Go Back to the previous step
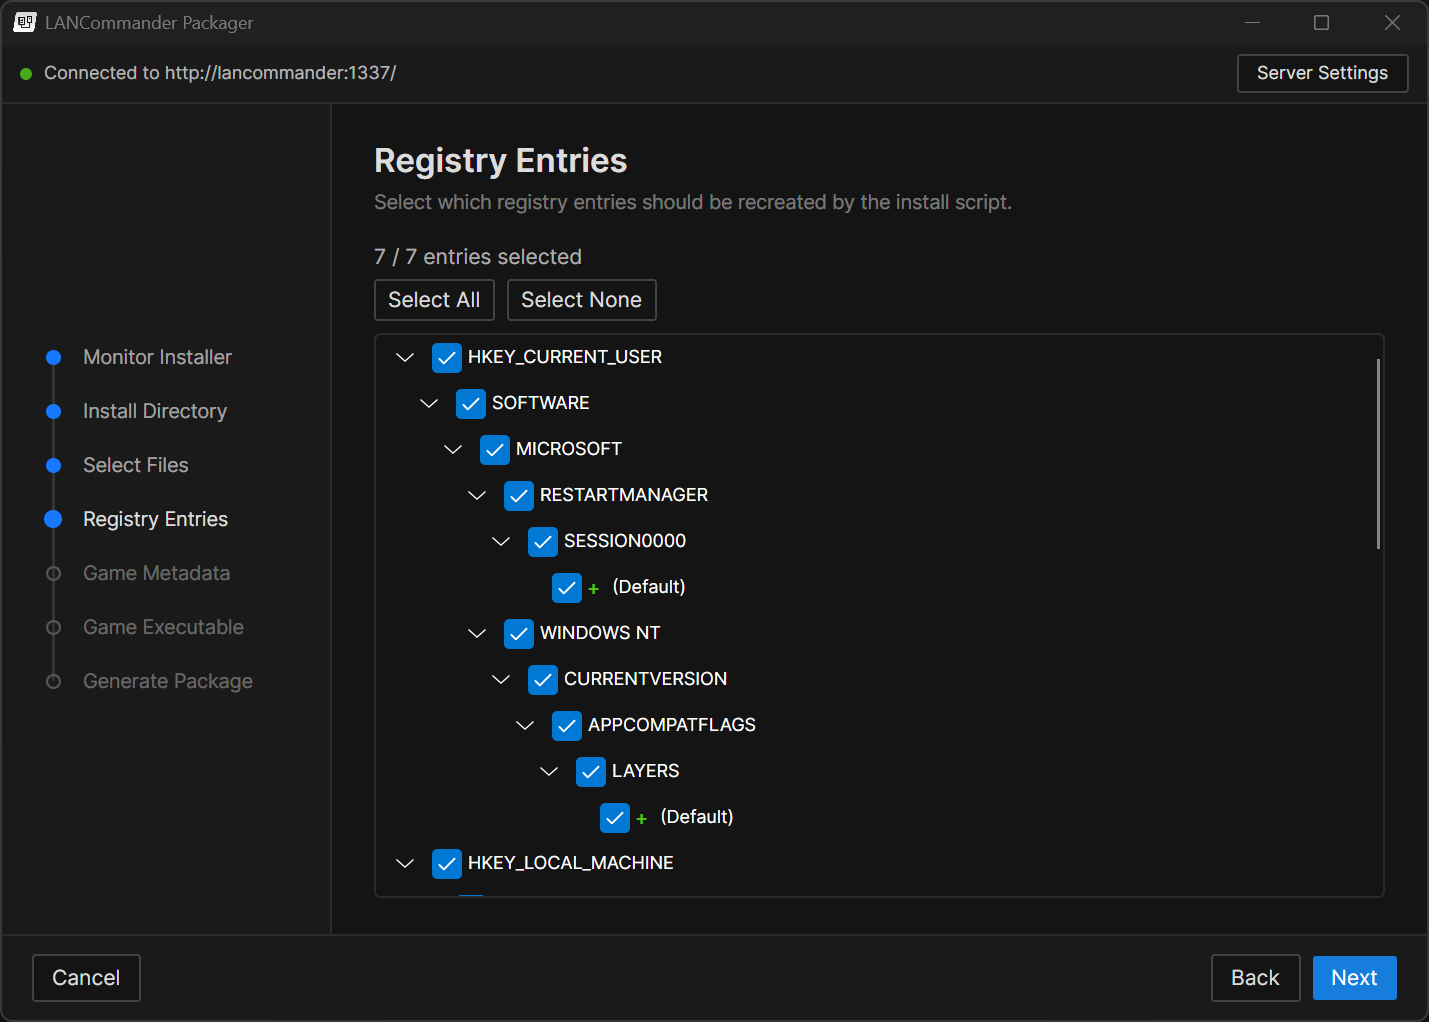This screenshot has width=1429, height=1022. point(1255,978)
